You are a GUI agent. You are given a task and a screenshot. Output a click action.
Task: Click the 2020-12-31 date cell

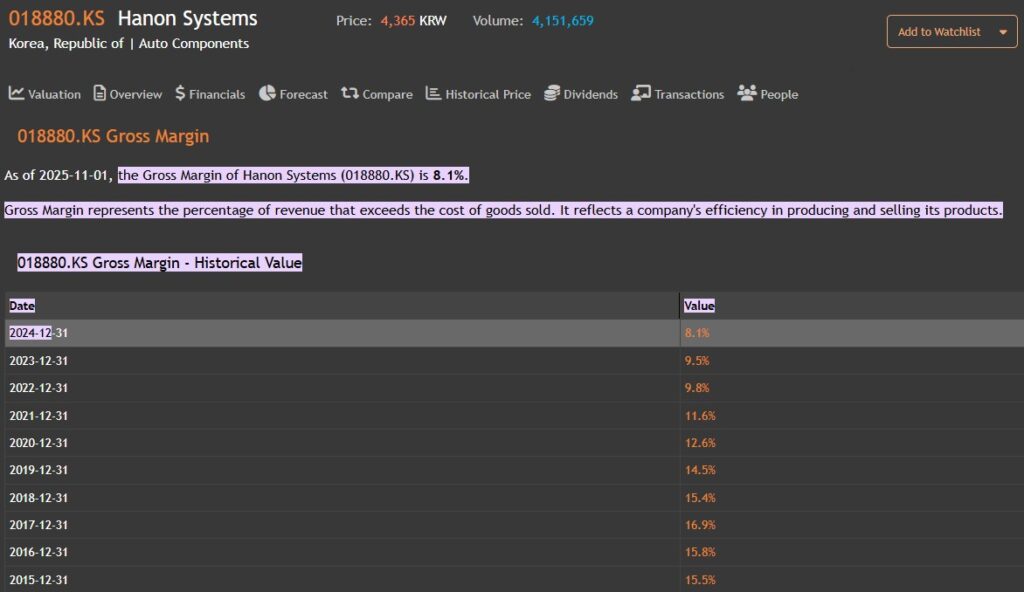click(38, 443)
